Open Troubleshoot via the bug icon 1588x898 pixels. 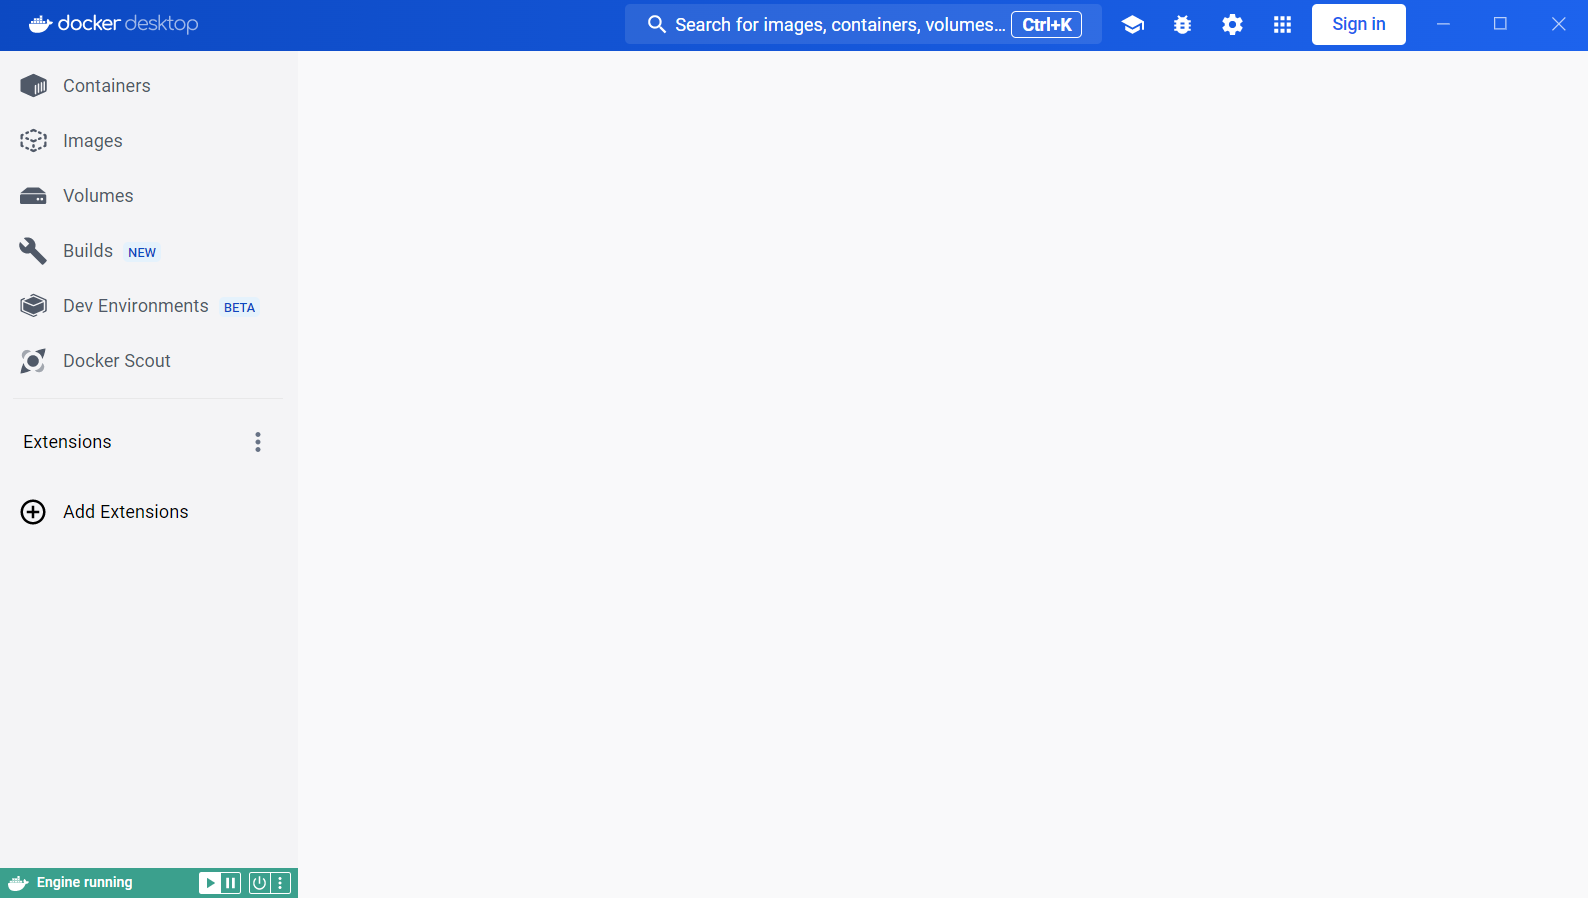pos(1182,25)
